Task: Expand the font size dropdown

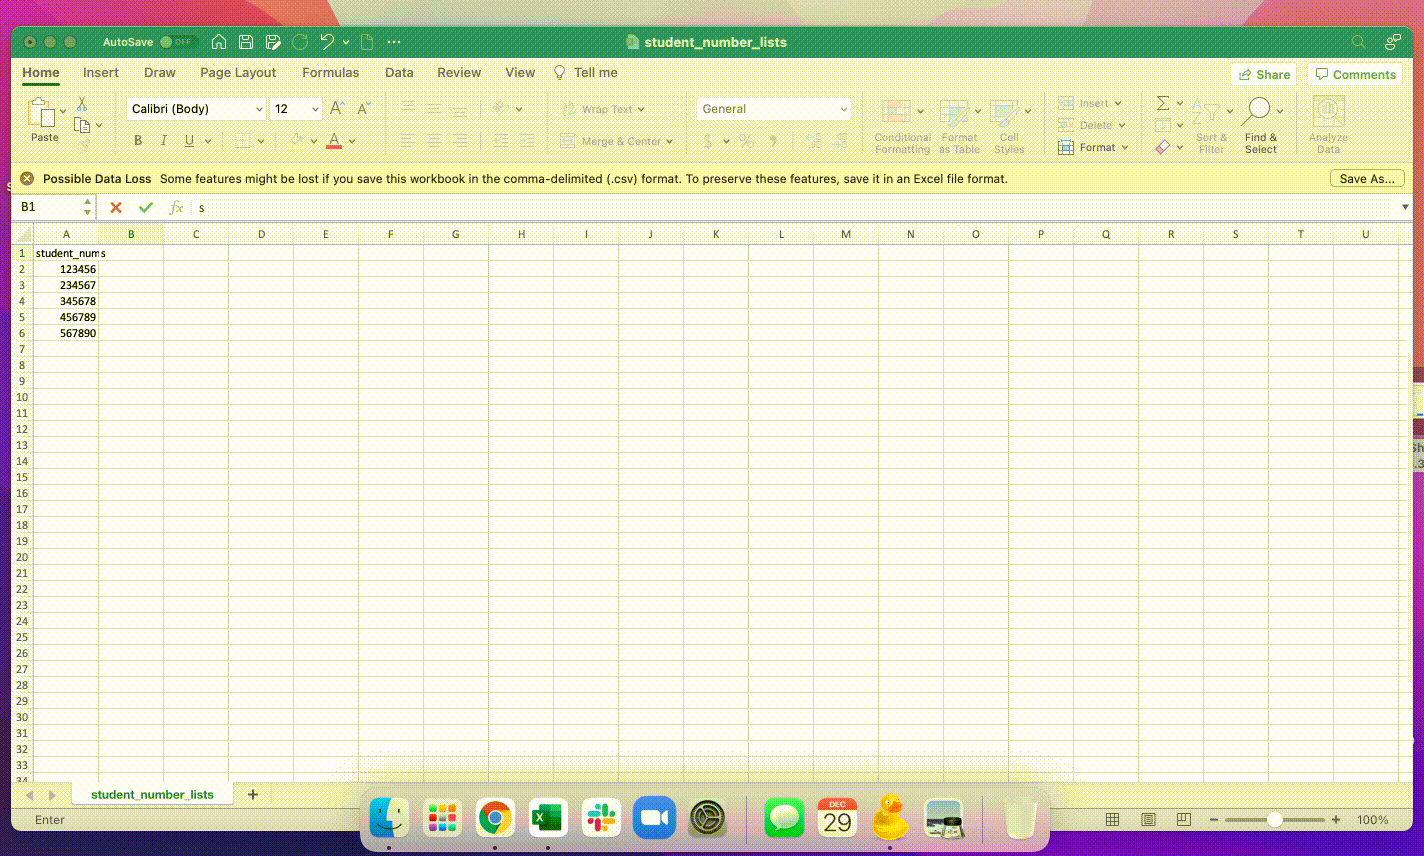Action: 313,108
